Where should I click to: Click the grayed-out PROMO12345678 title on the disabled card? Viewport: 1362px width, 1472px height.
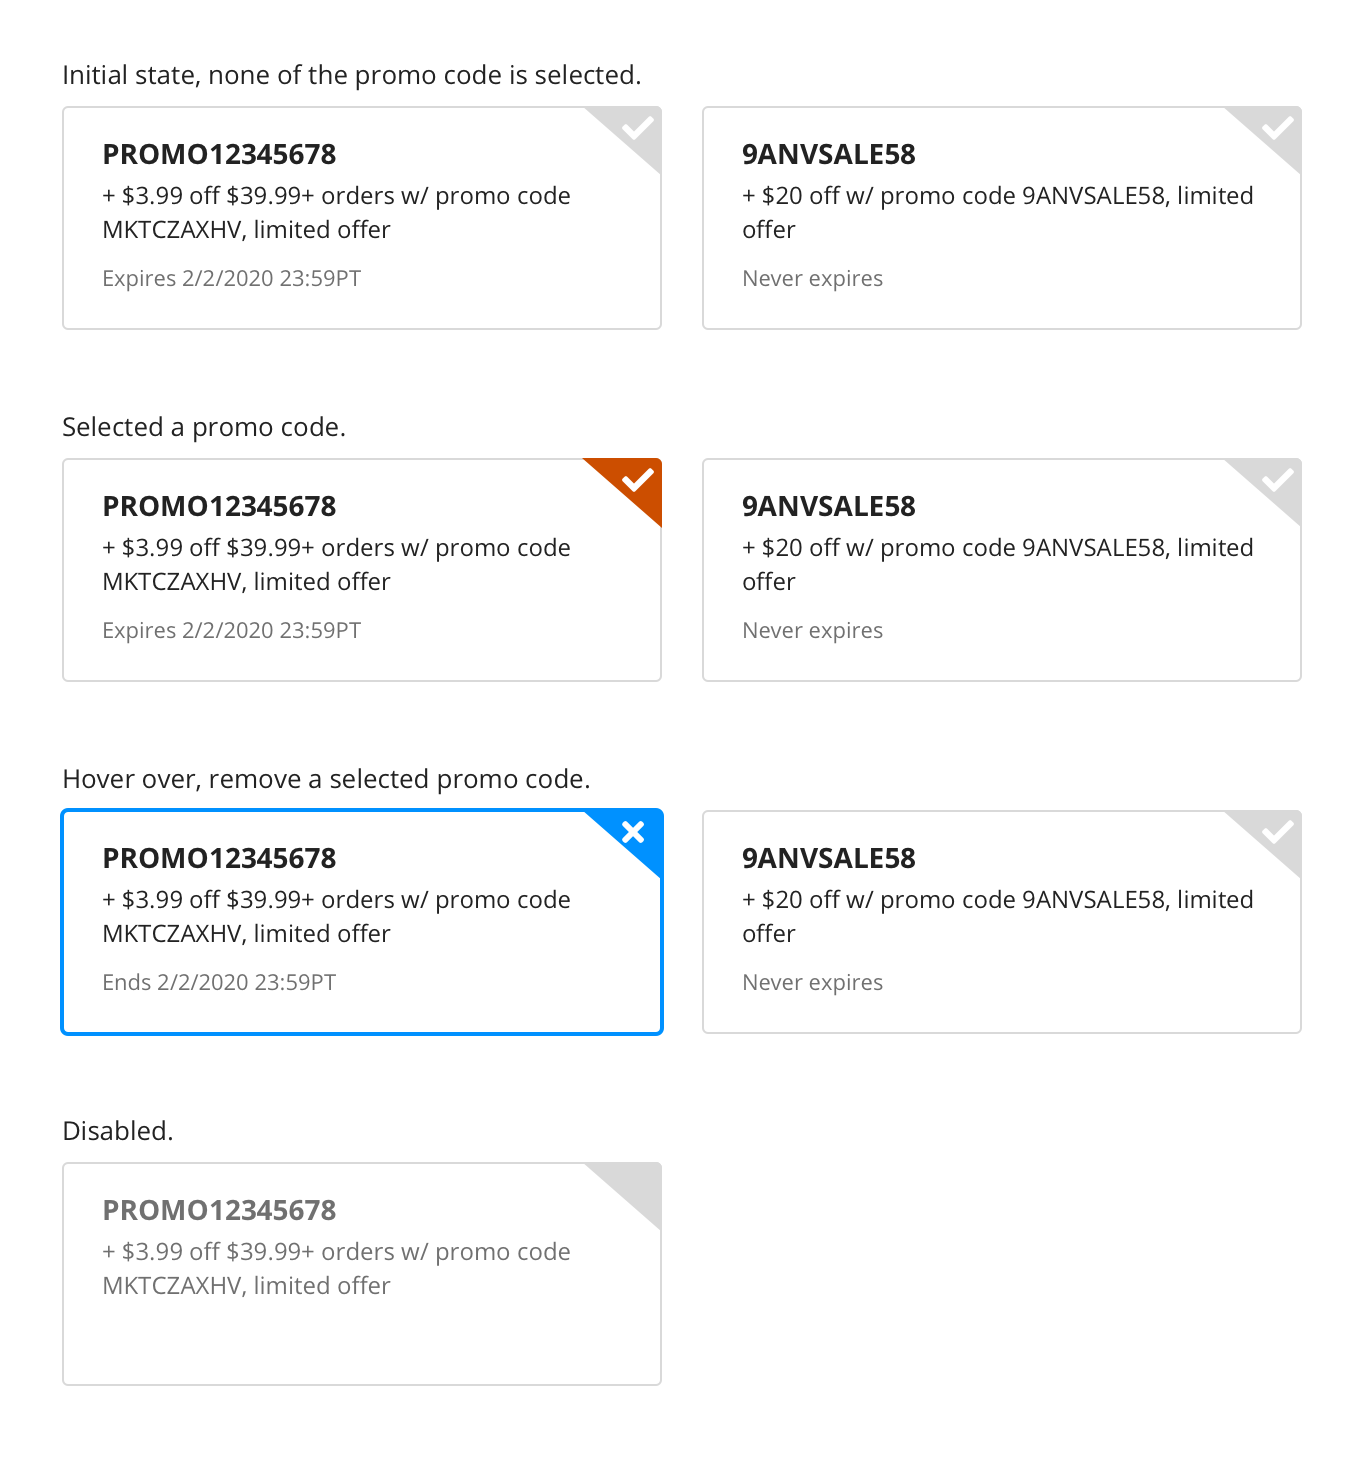tap(219, 1211)
